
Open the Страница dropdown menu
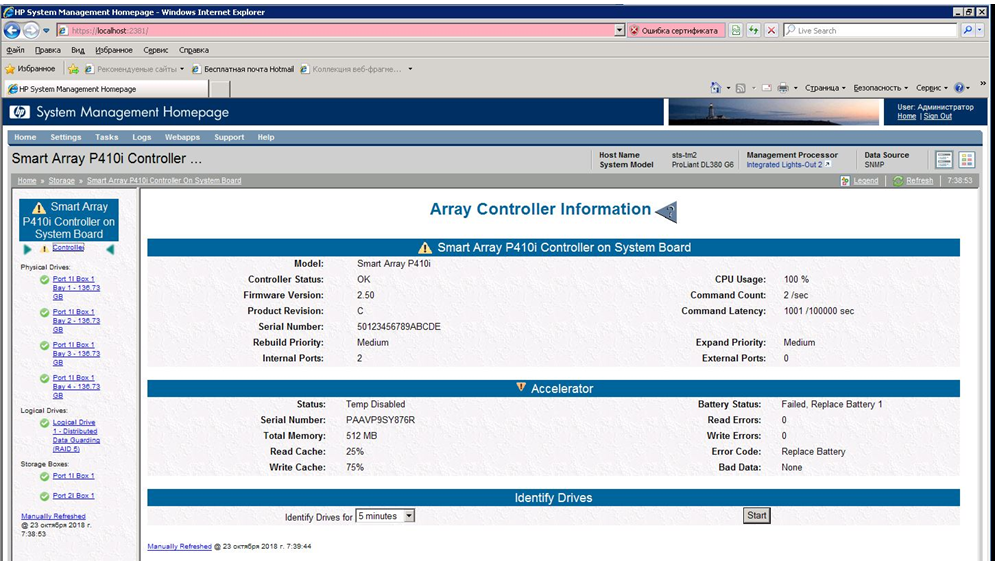(x=825, y=88)
